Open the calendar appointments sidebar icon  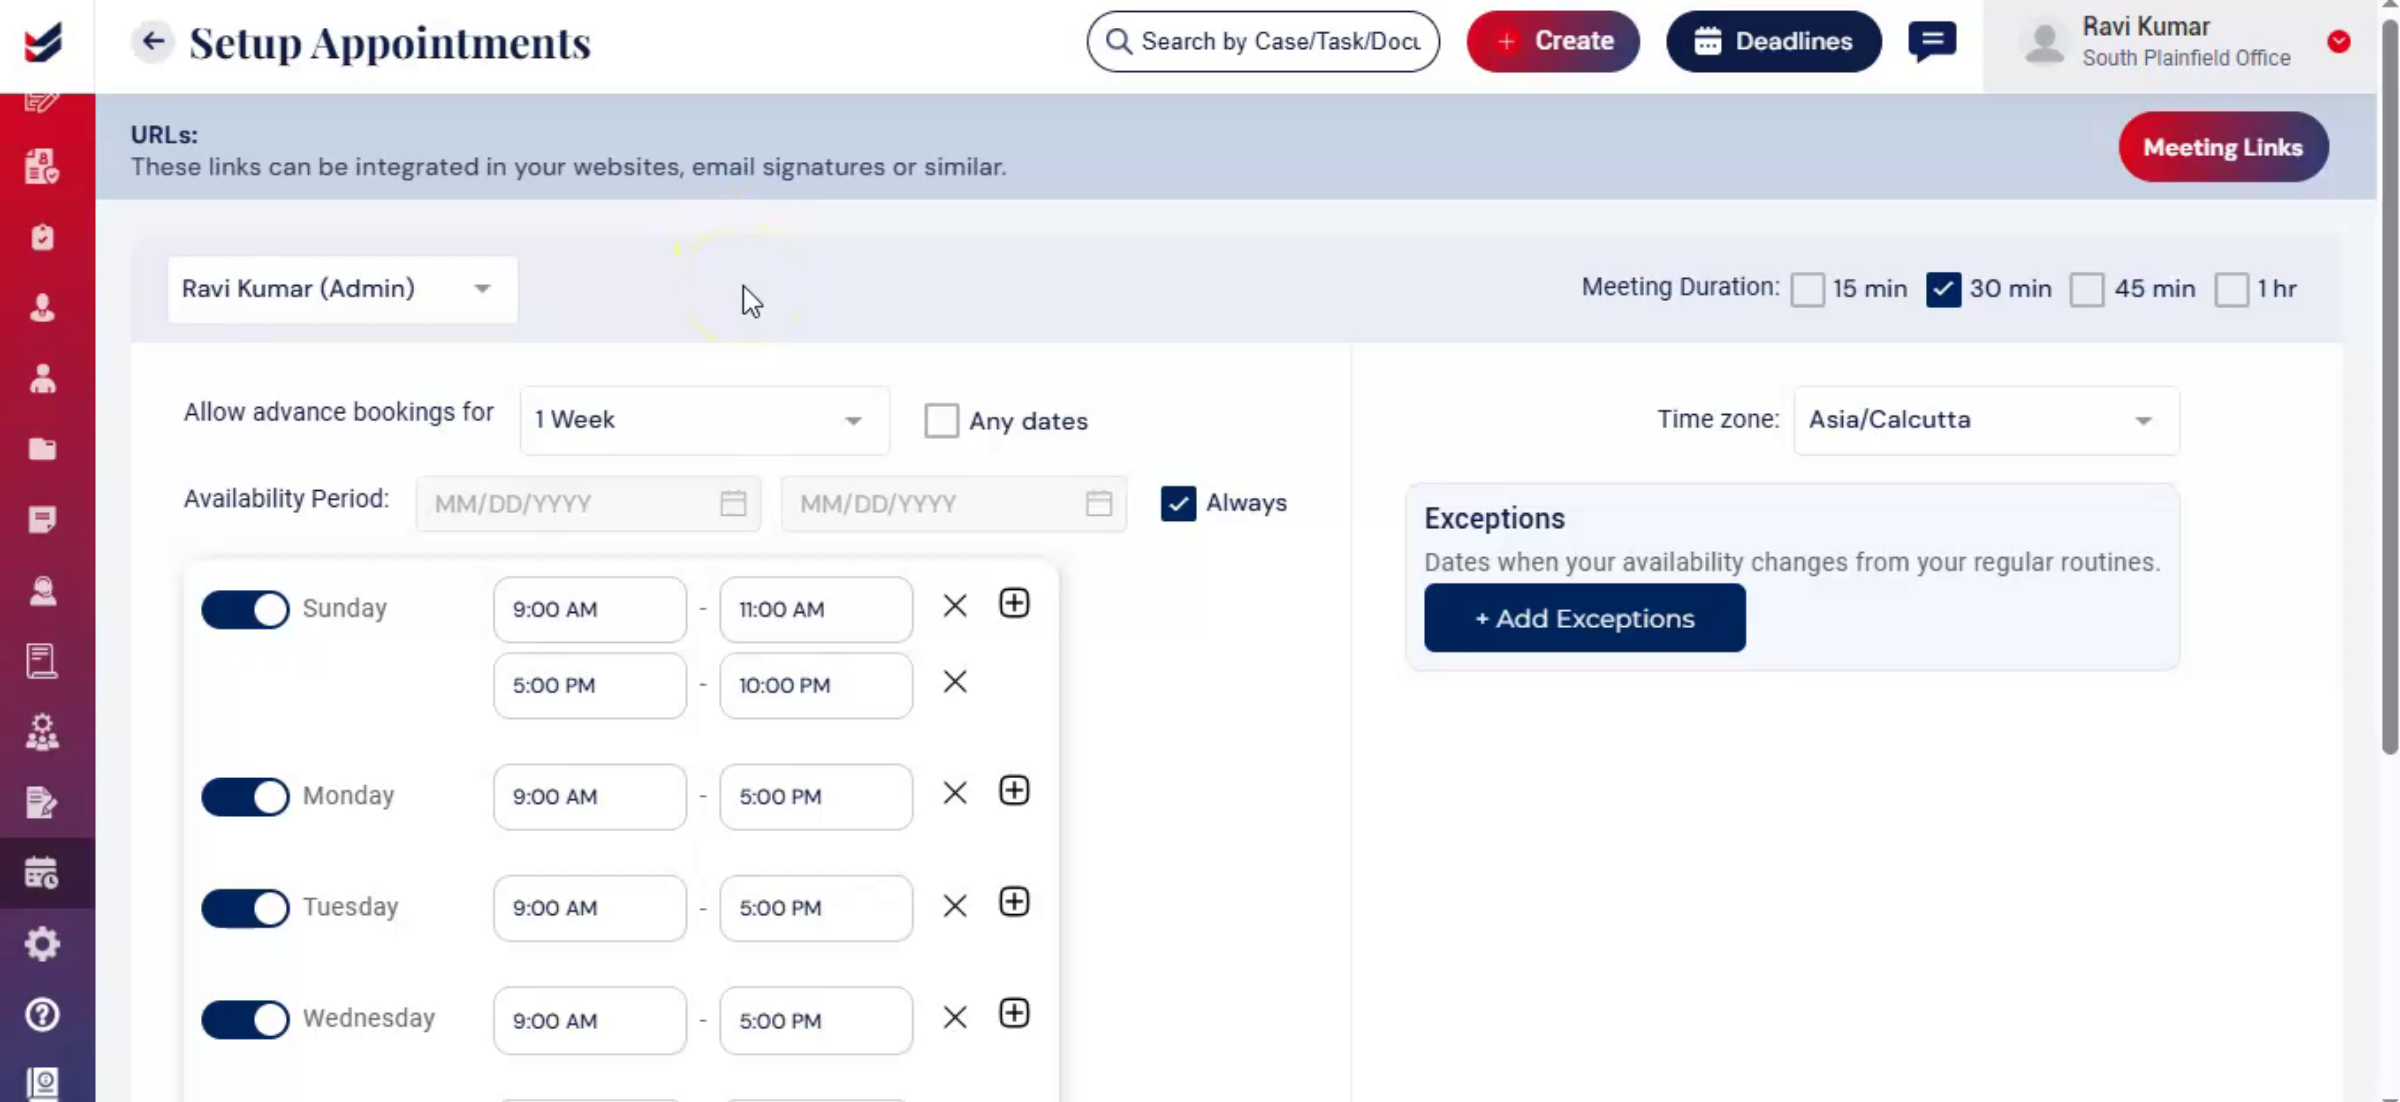pyautogui.click(x=42, y=873)
